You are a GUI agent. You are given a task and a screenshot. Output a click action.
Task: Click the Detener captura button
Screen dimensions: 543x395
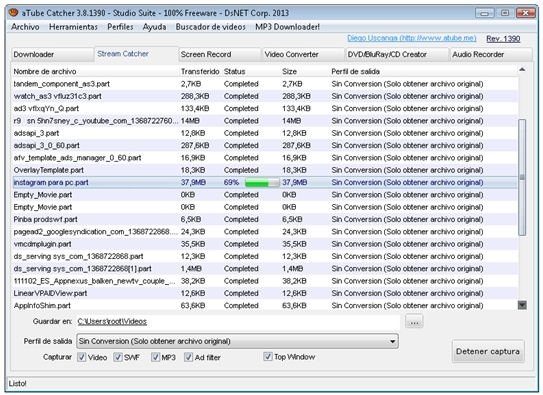488,351
